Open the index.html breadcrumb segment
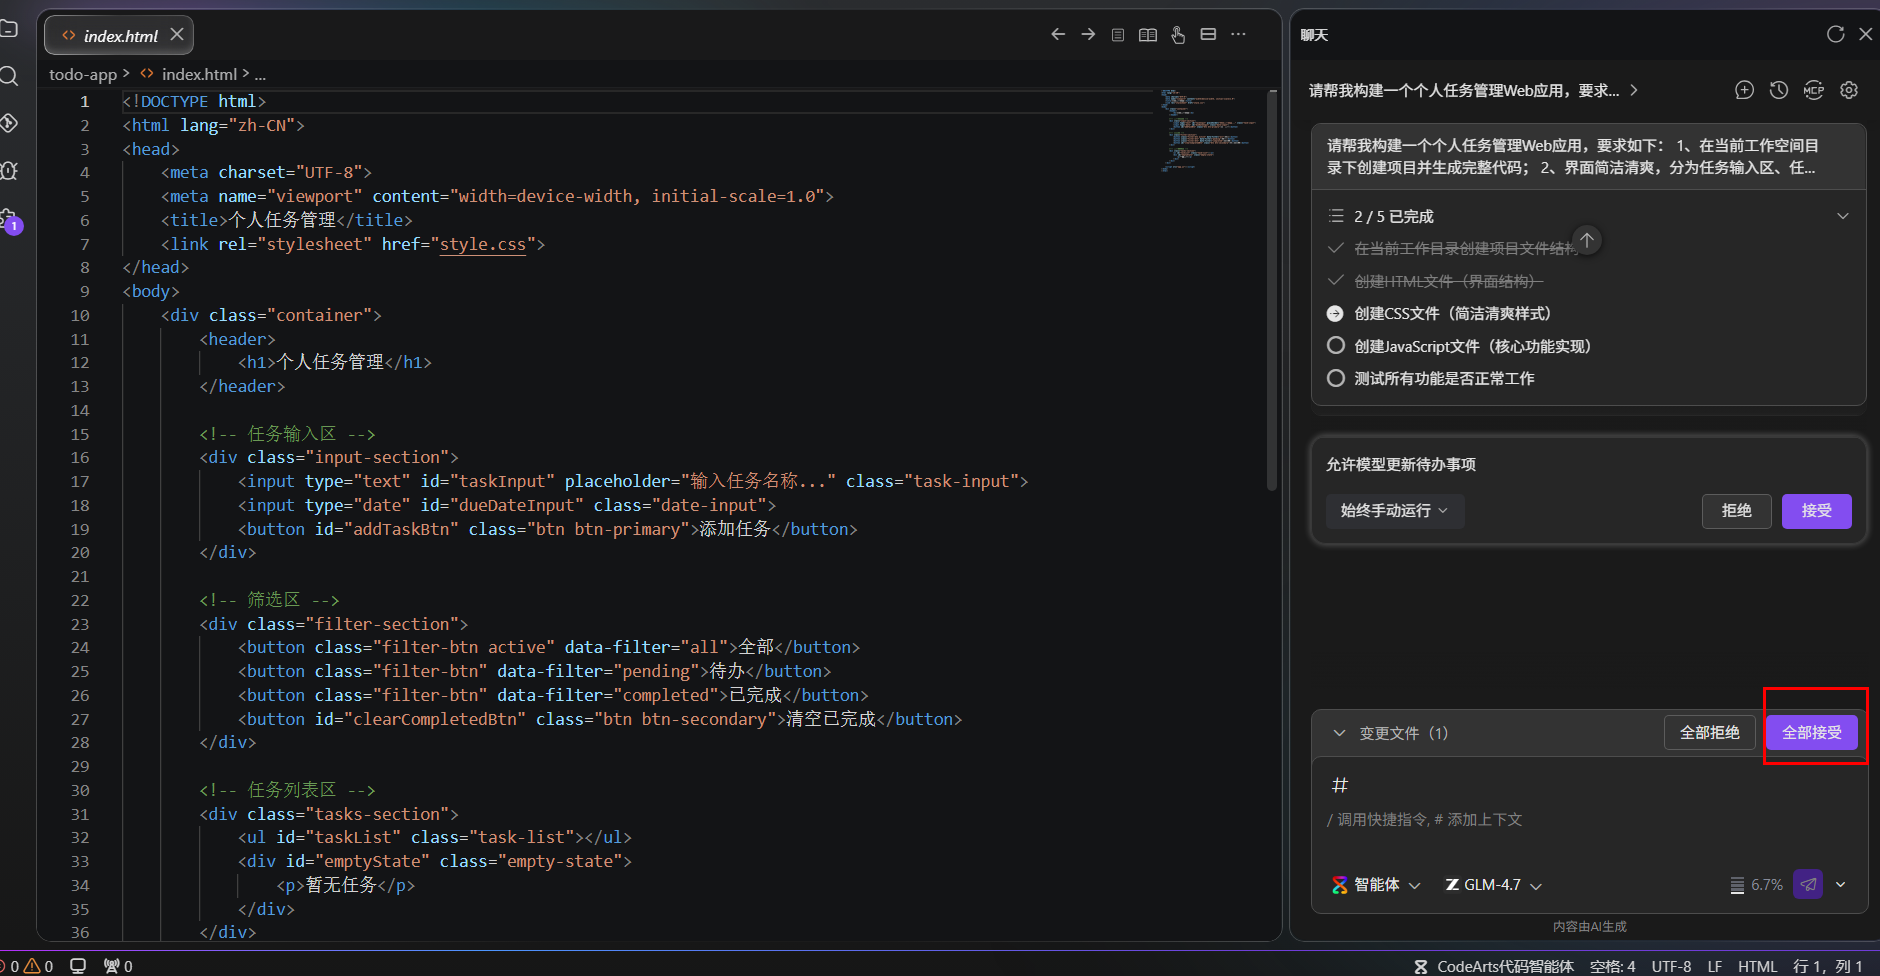1880x976 pixels. pyautogui.click(x=190, y=74)
